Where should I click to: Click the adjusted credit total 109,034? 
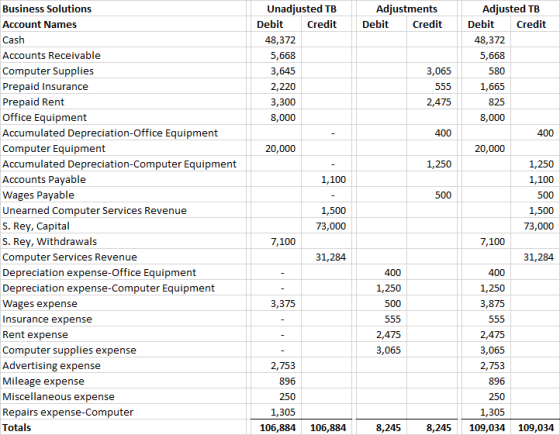pyautogui.click(x=536, y=428)
